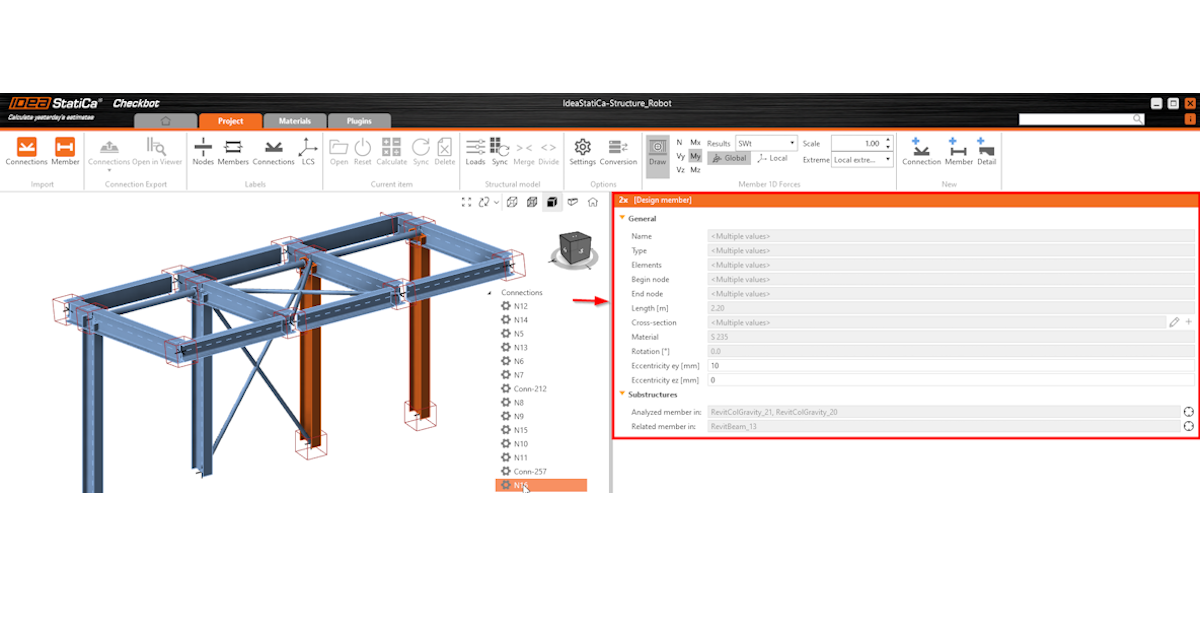1200x630 pixels.
Task: Edit cross-section with the pencil icon
Action: click(x=1174, y=323)
